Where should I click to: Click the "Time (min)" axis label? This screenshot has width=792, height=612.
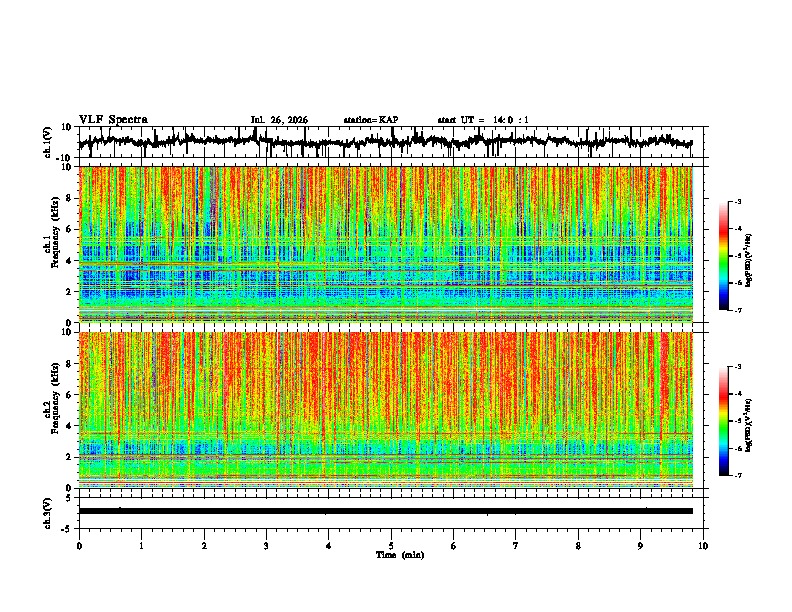point(400,555)
